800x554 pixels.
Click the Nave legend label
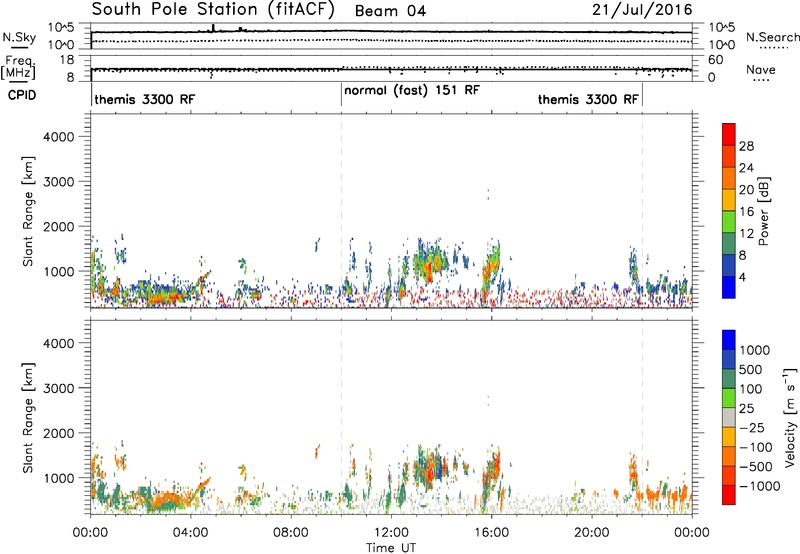[x=761, y=69]
